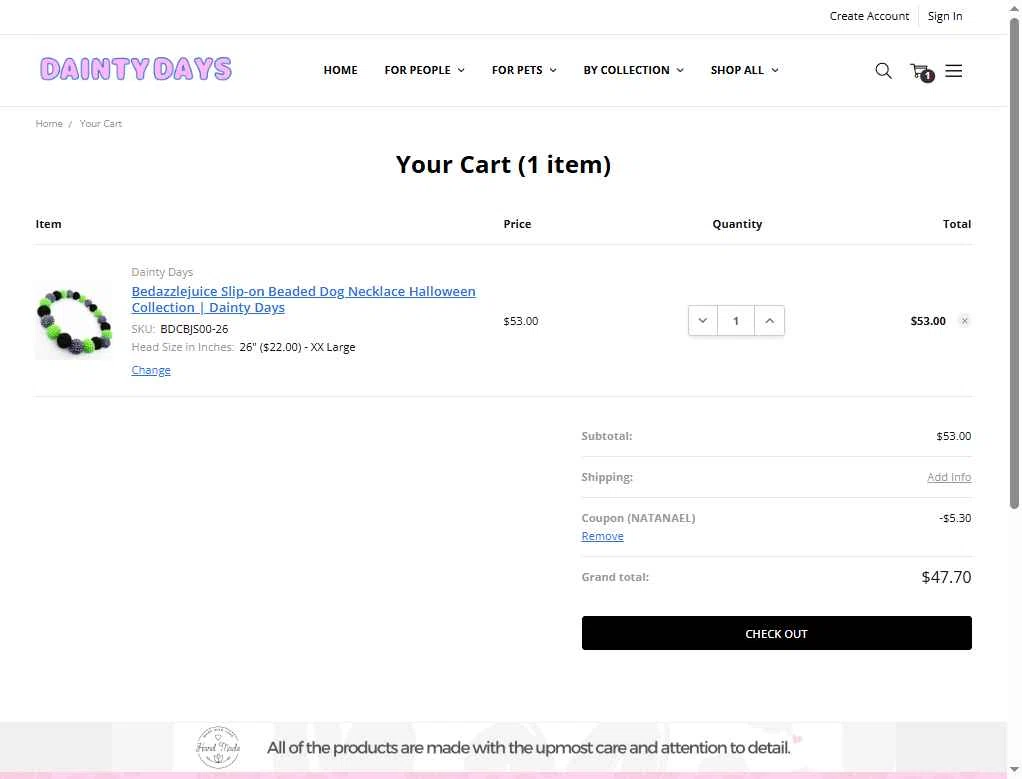This screenshot has width=1022, height=779.
Task: Click the Dainty Days logo
Action: (136, 69)
